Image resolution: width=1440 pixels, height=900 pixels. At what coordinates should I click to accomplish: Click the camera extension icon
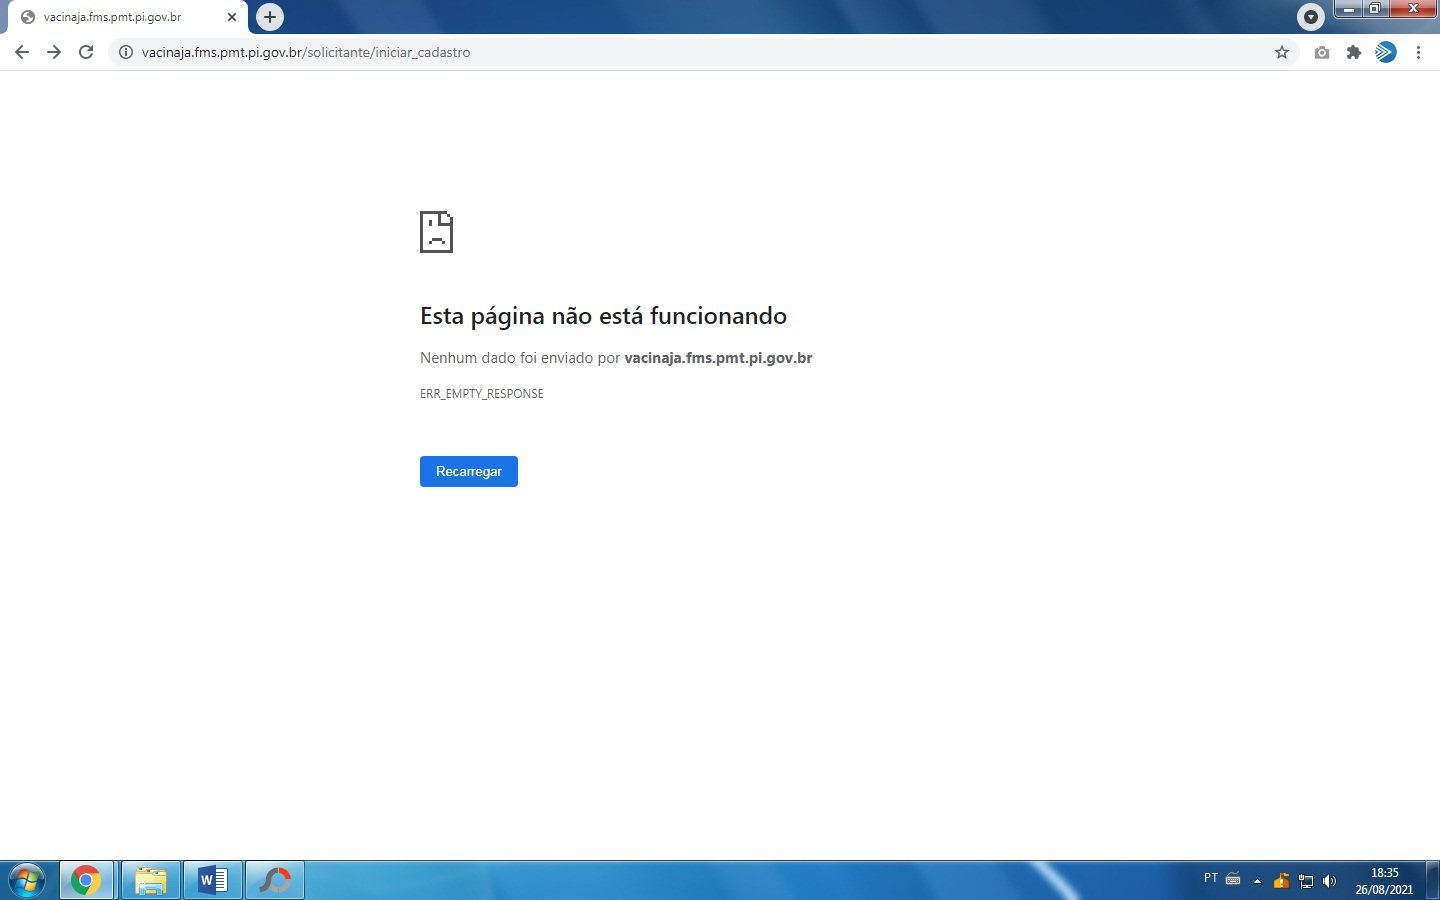(x=1322, y=52)
